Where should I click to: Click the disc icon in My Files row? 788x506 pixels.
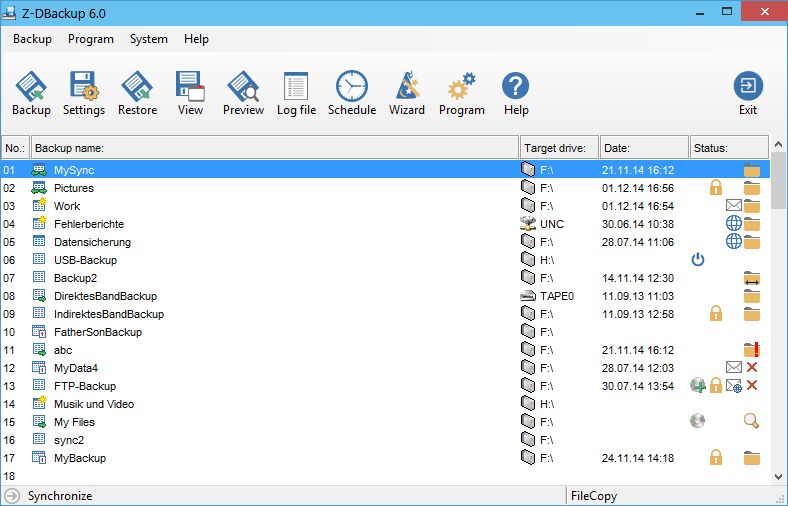coord(698,421)
